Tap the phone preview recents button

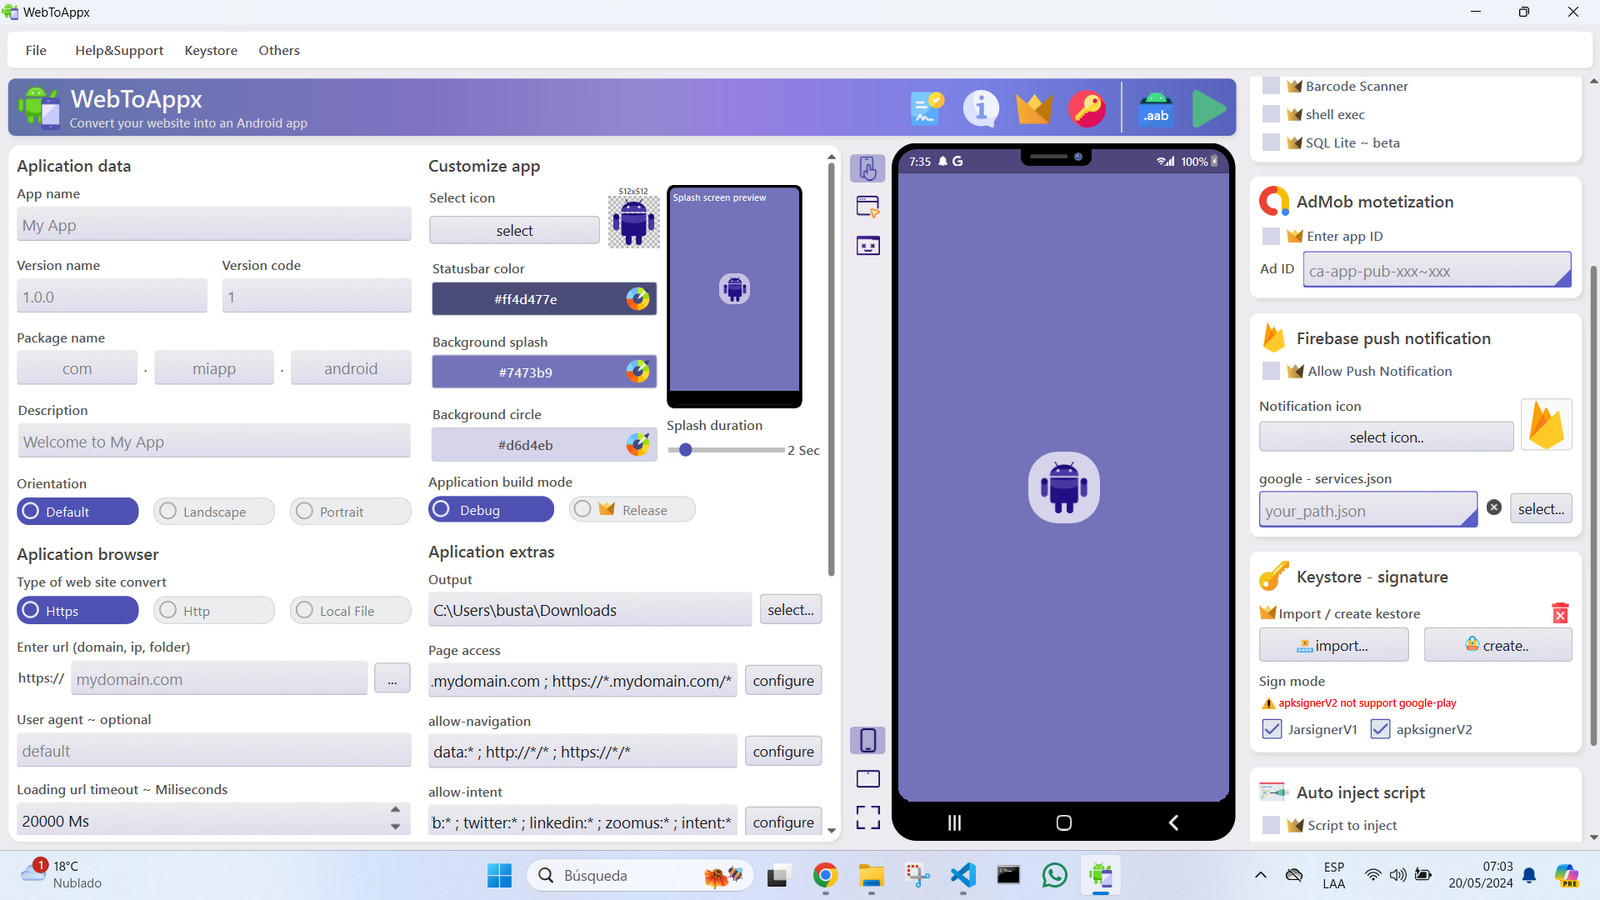pos(954,822)
